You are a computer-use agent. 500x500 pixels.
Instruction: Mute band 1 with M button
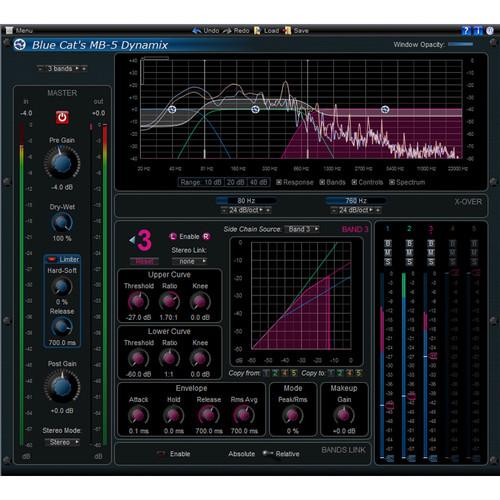pyautogui.click(x=388, y=253)
